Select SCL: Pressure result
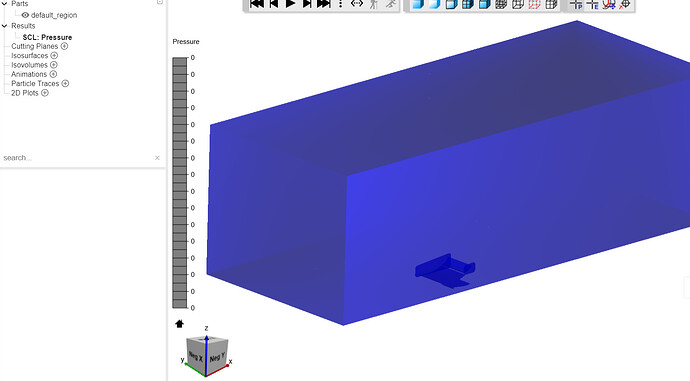690x381 pixels. pyautogui.click(x=47, y=37)
